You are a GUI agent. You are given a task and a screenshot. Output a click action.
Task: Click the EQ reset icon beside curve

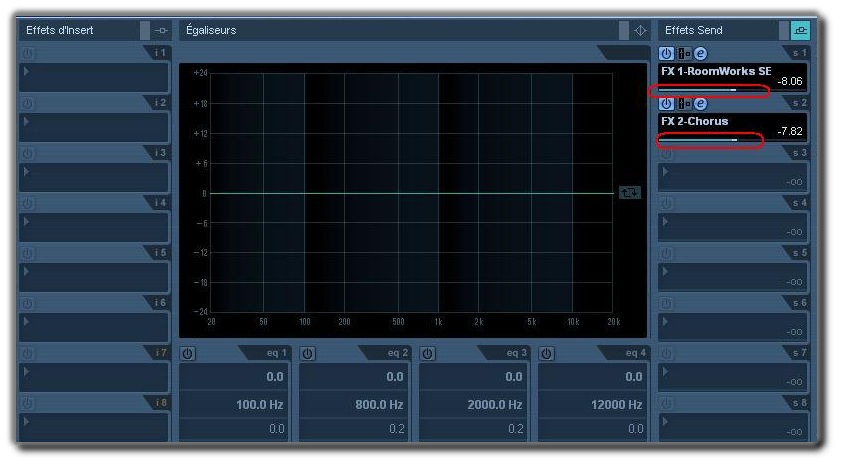coord(629,192)
